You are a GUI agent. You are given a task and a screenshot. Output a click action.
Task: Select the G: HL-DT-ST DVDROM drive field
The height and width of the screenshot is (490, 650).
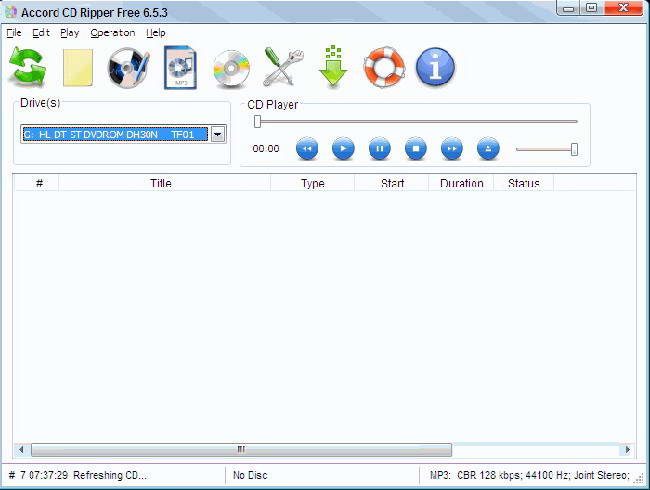[x=115, y=134]
